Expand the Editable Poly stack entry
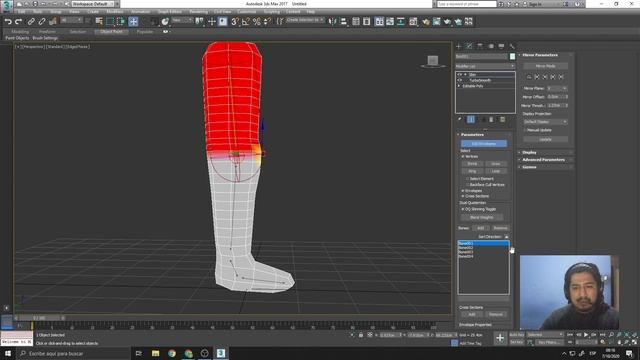 [460, 86]
